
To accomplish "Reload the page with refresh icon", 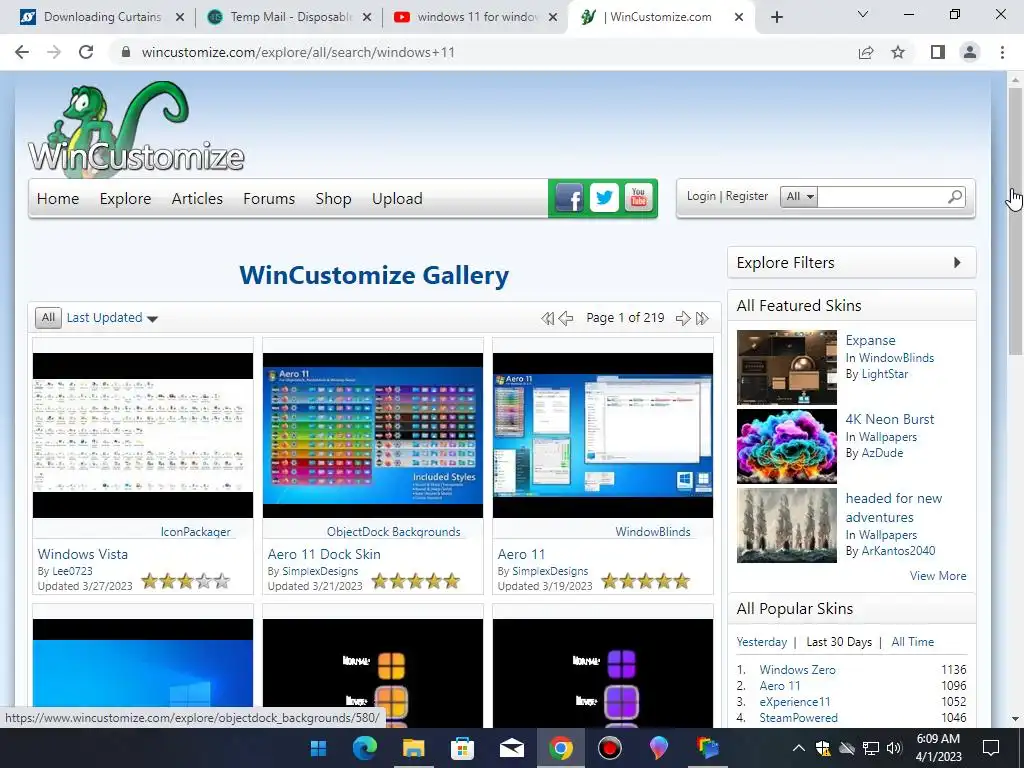I will (x=86, y=52).
